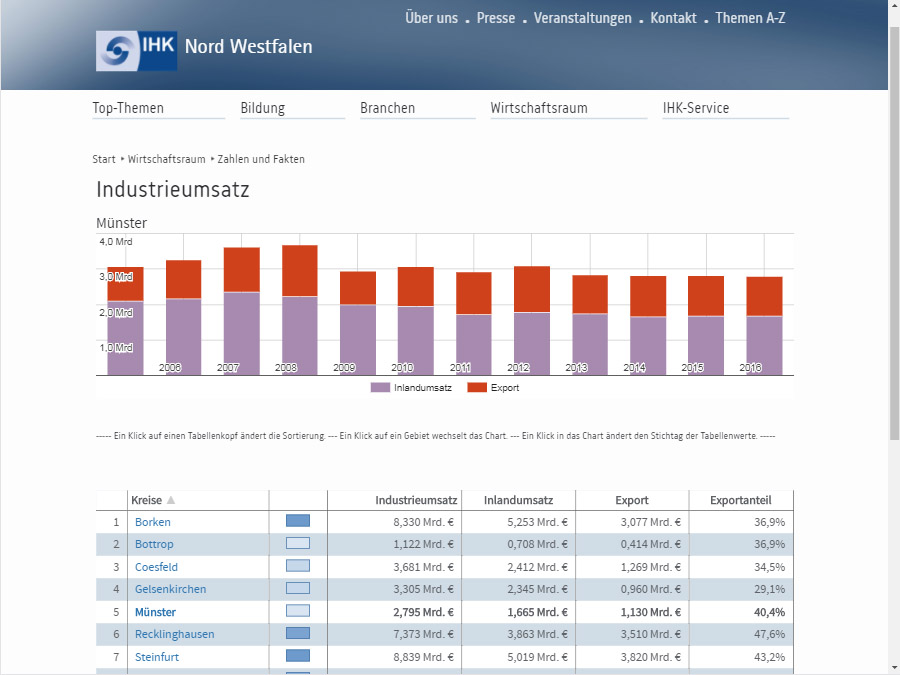Click the Zahlen und Fakten breadcrumb
The image size is (900, 675).
(x=261, y=159)
